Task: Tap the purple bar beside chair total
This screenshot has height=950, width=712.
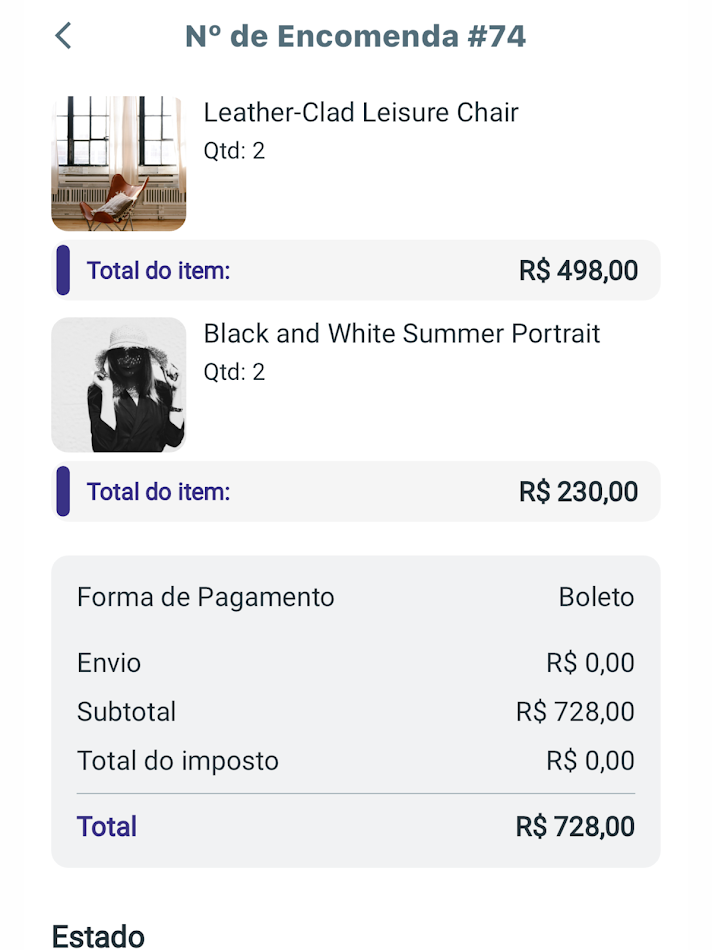Action: [63, 270]
